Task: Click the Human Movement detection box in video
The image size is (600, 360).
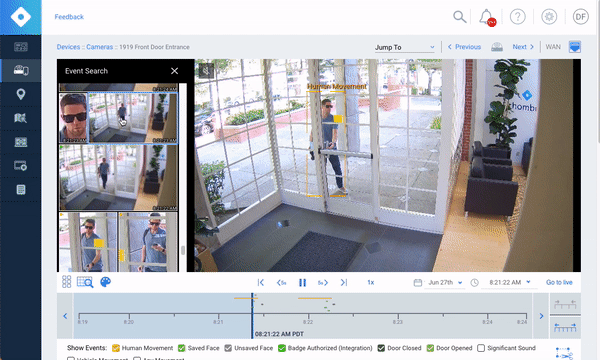Action: [x=326, y=143]
